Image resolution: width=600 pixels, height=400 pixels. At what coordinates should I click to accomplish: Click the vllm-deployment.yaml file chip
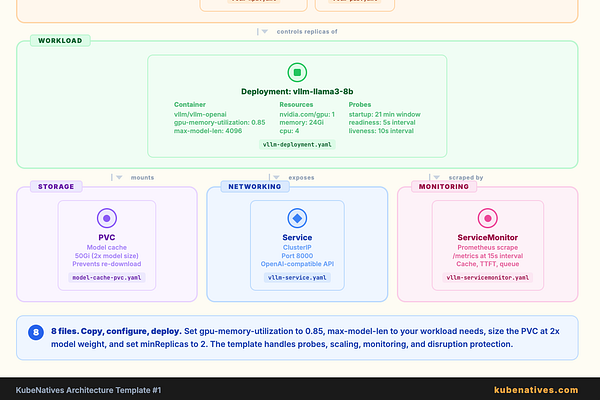click(x=297, y=145)
